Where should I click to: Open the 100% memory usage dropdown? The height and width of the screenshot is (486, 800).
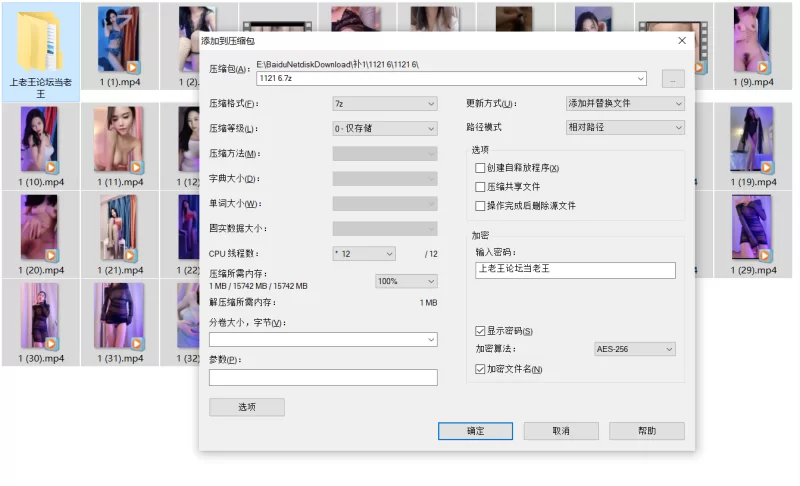406,281
